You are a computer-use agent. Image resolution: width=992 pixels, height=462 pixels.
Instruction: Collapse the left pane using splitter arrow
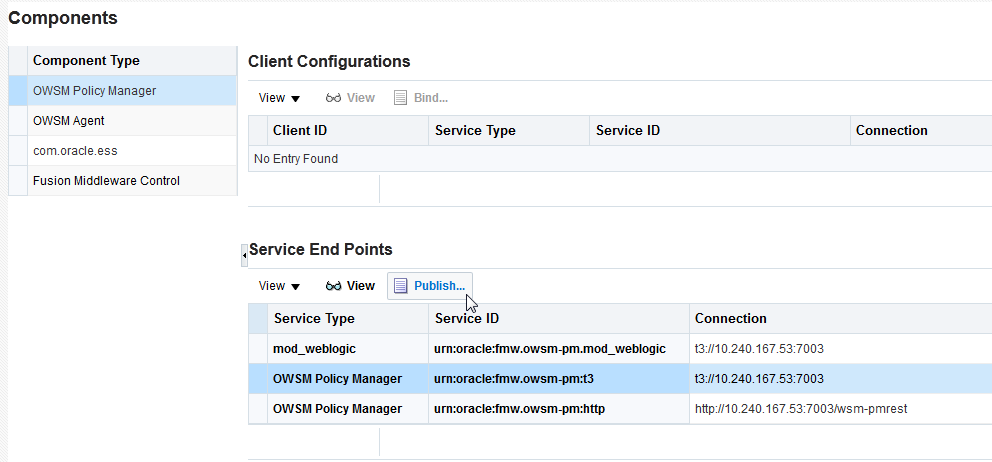point(244,256)
